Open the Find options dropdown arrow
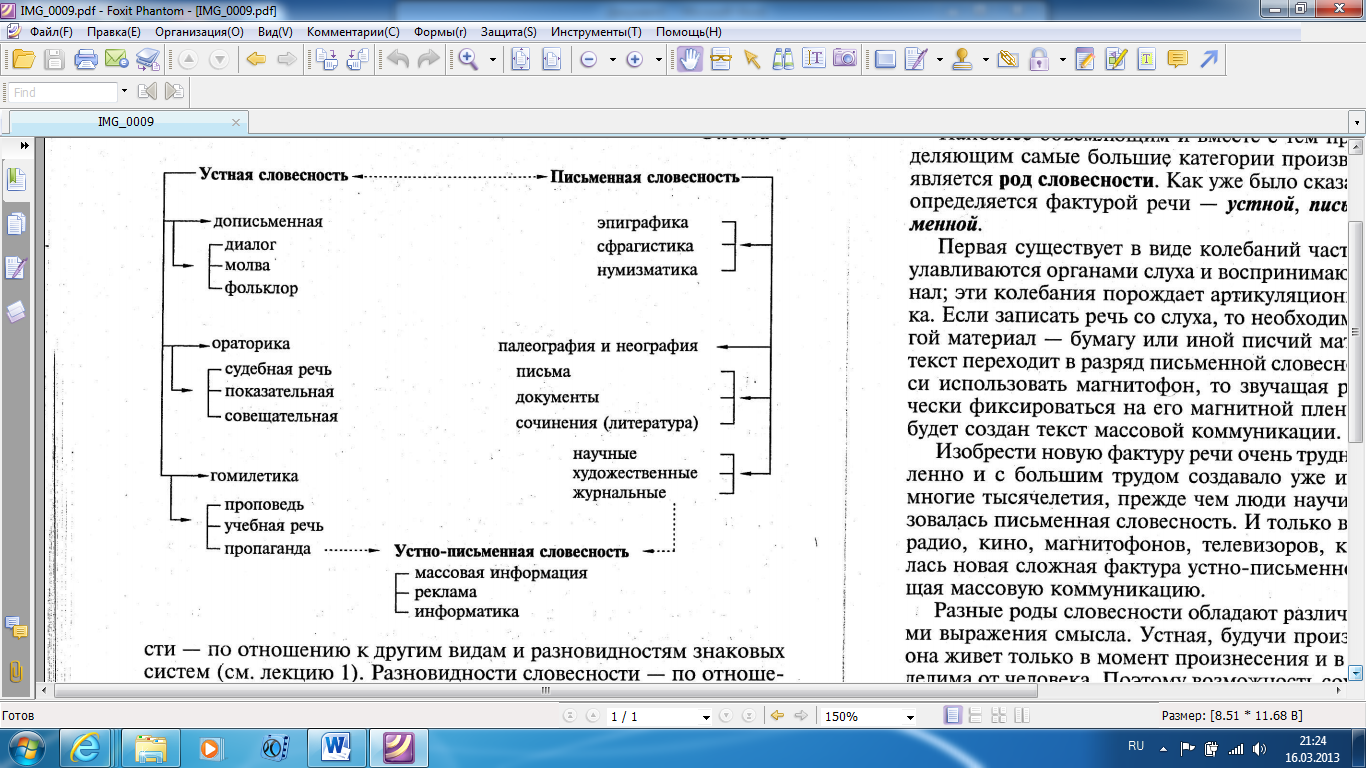 click(124, 91)
